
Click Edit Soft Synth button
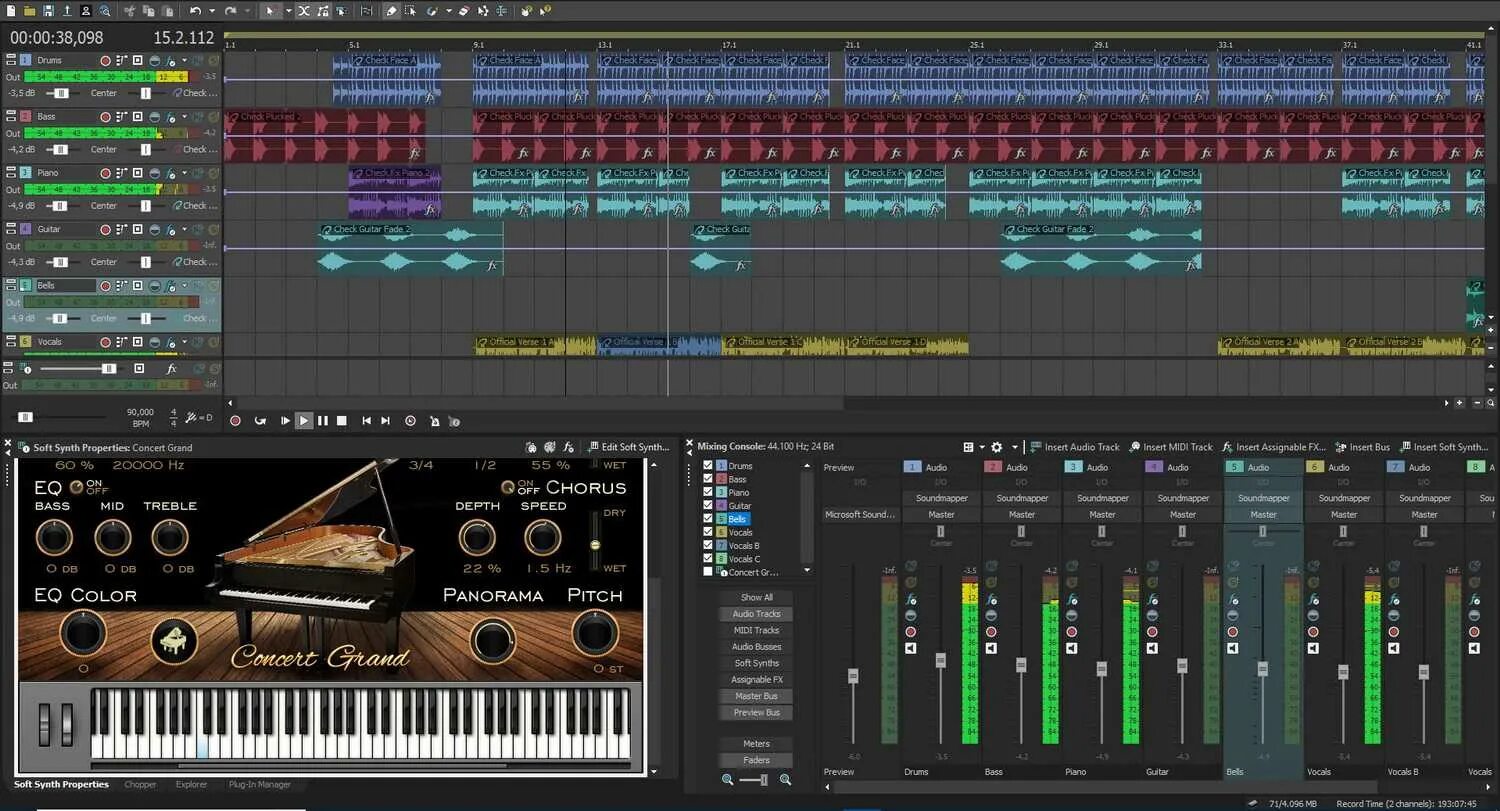(x=629, y=447)
